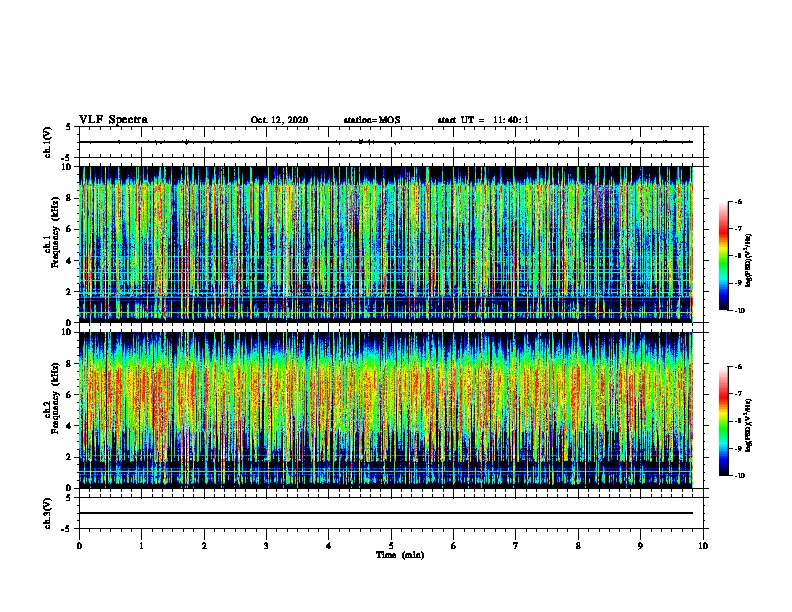Viewport: 792px width, 612px height.
Task: Click the time axis tick label "5"
Action: pos(391,545)
